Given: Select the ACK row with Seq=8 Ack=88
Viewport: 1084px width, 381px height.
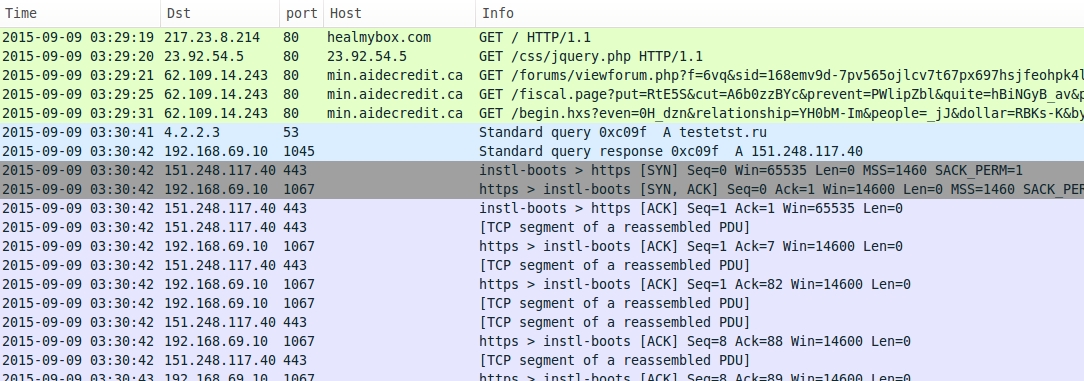Looking at the screenshot, I should click(542, 342).
